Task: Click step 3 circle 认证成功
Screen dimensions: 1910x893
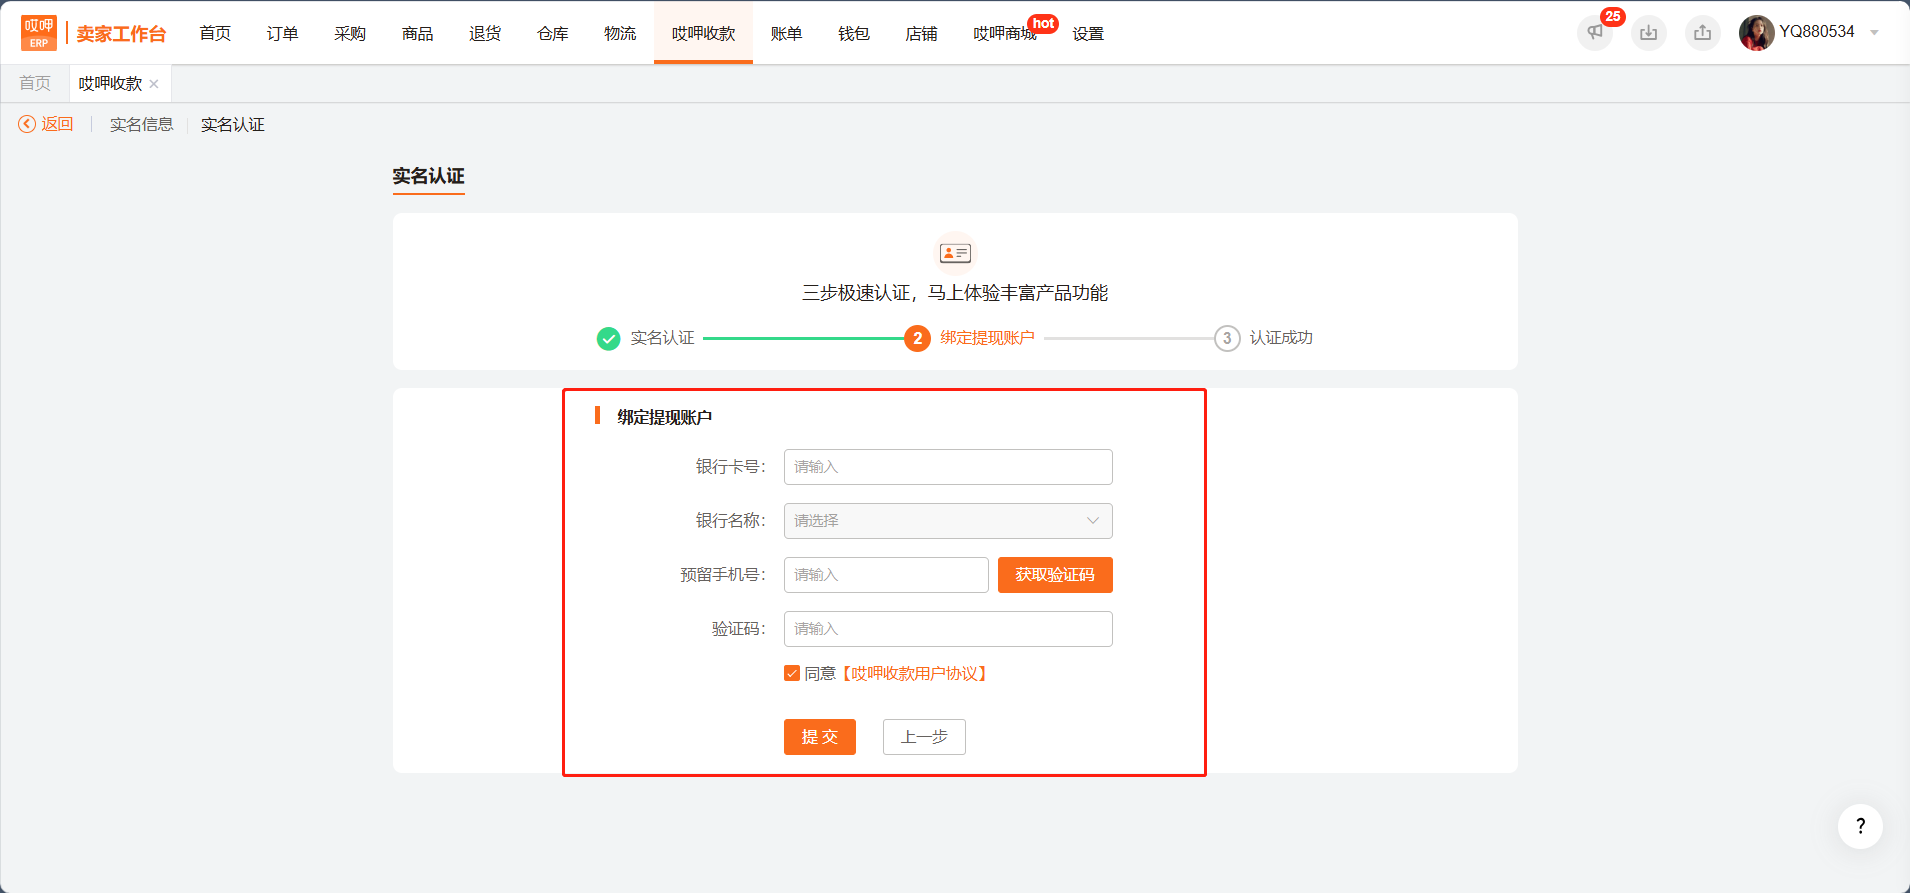Action: (x=1227, y=339)
